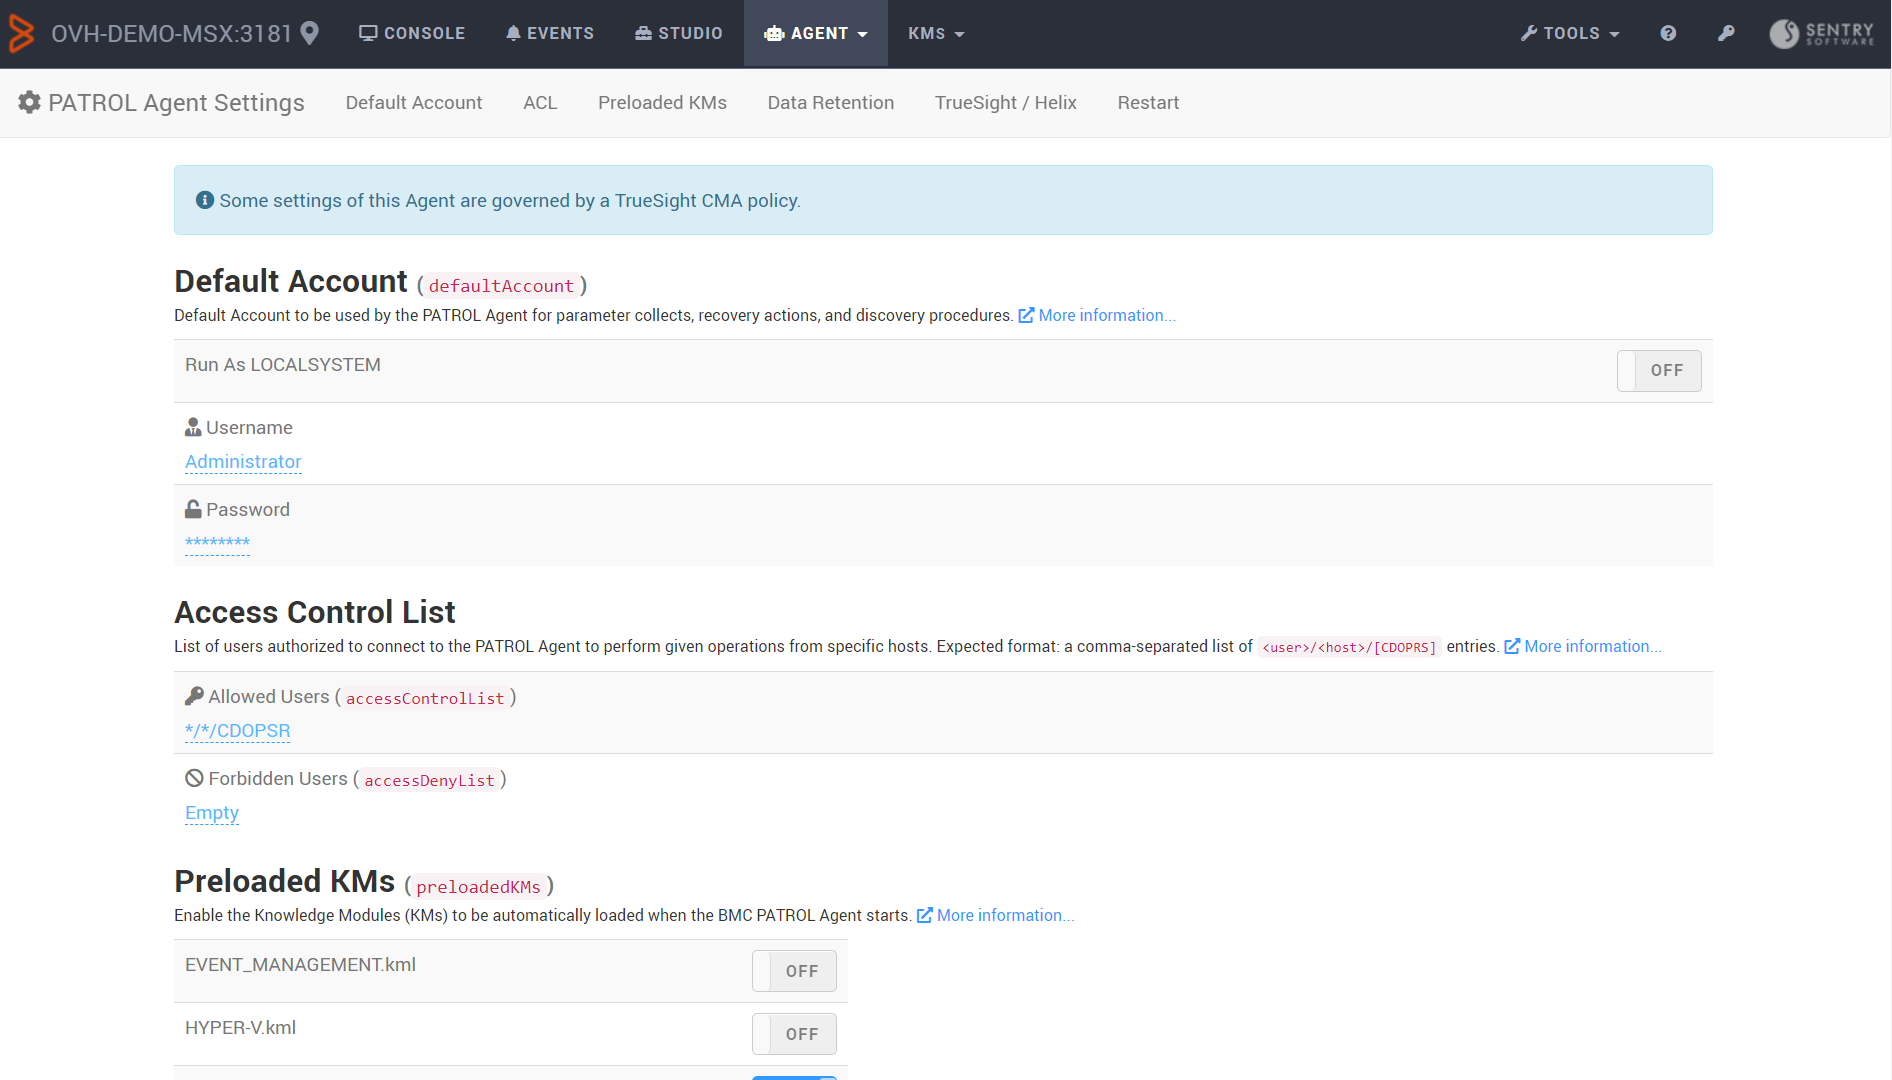This screenshot has width=1892, height=1080.
Task: Click the OVH-DEMO-MSX:3181 host title
Action: pos(172,33)
